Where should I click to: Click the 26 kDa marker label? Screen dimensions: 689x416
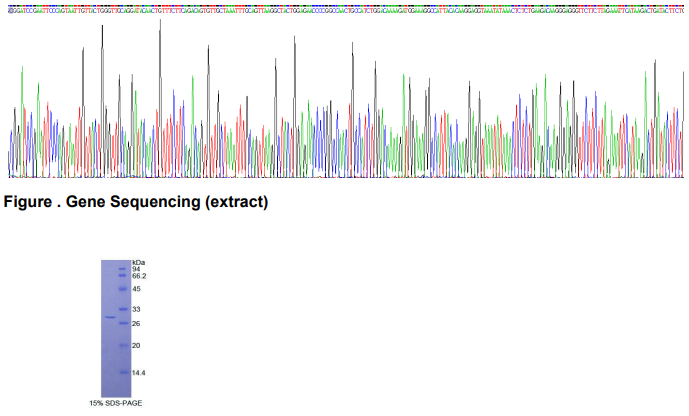point(136,323)
